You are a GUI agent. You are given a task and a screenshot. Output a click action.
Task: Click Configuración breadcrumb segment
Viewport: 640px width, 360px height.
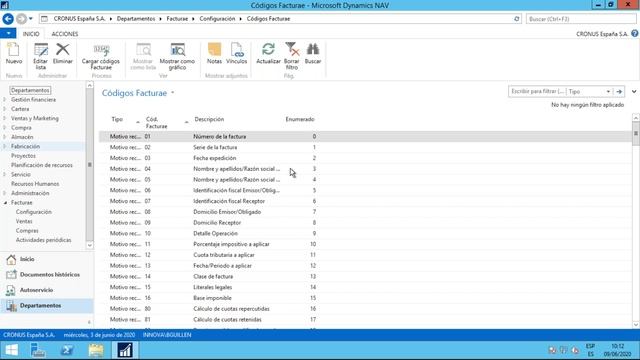pos(217,19)
